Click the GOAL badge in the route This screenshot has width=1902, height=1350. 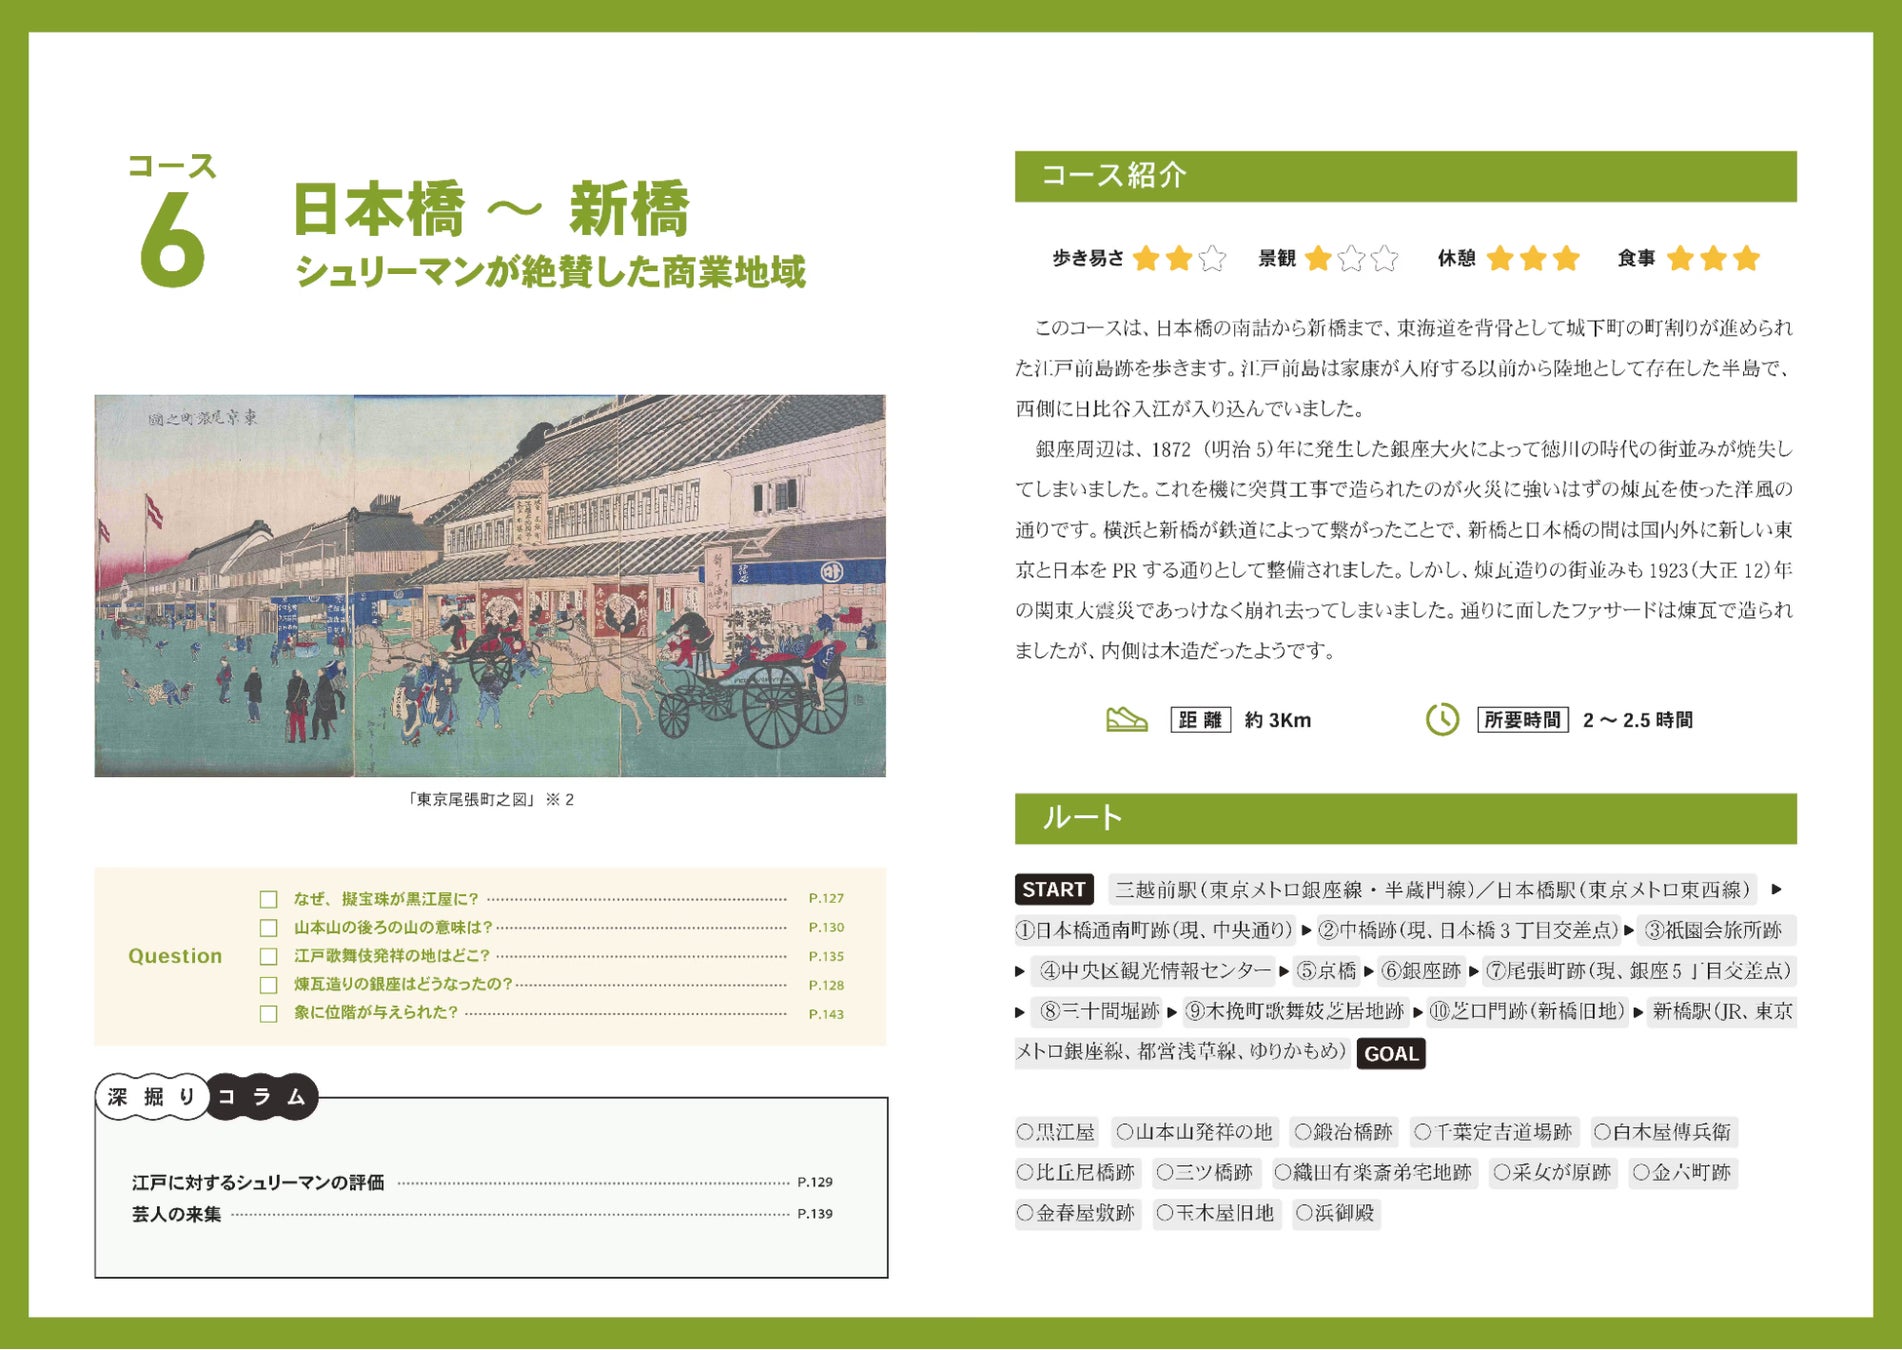[x=1391, y=1054]
